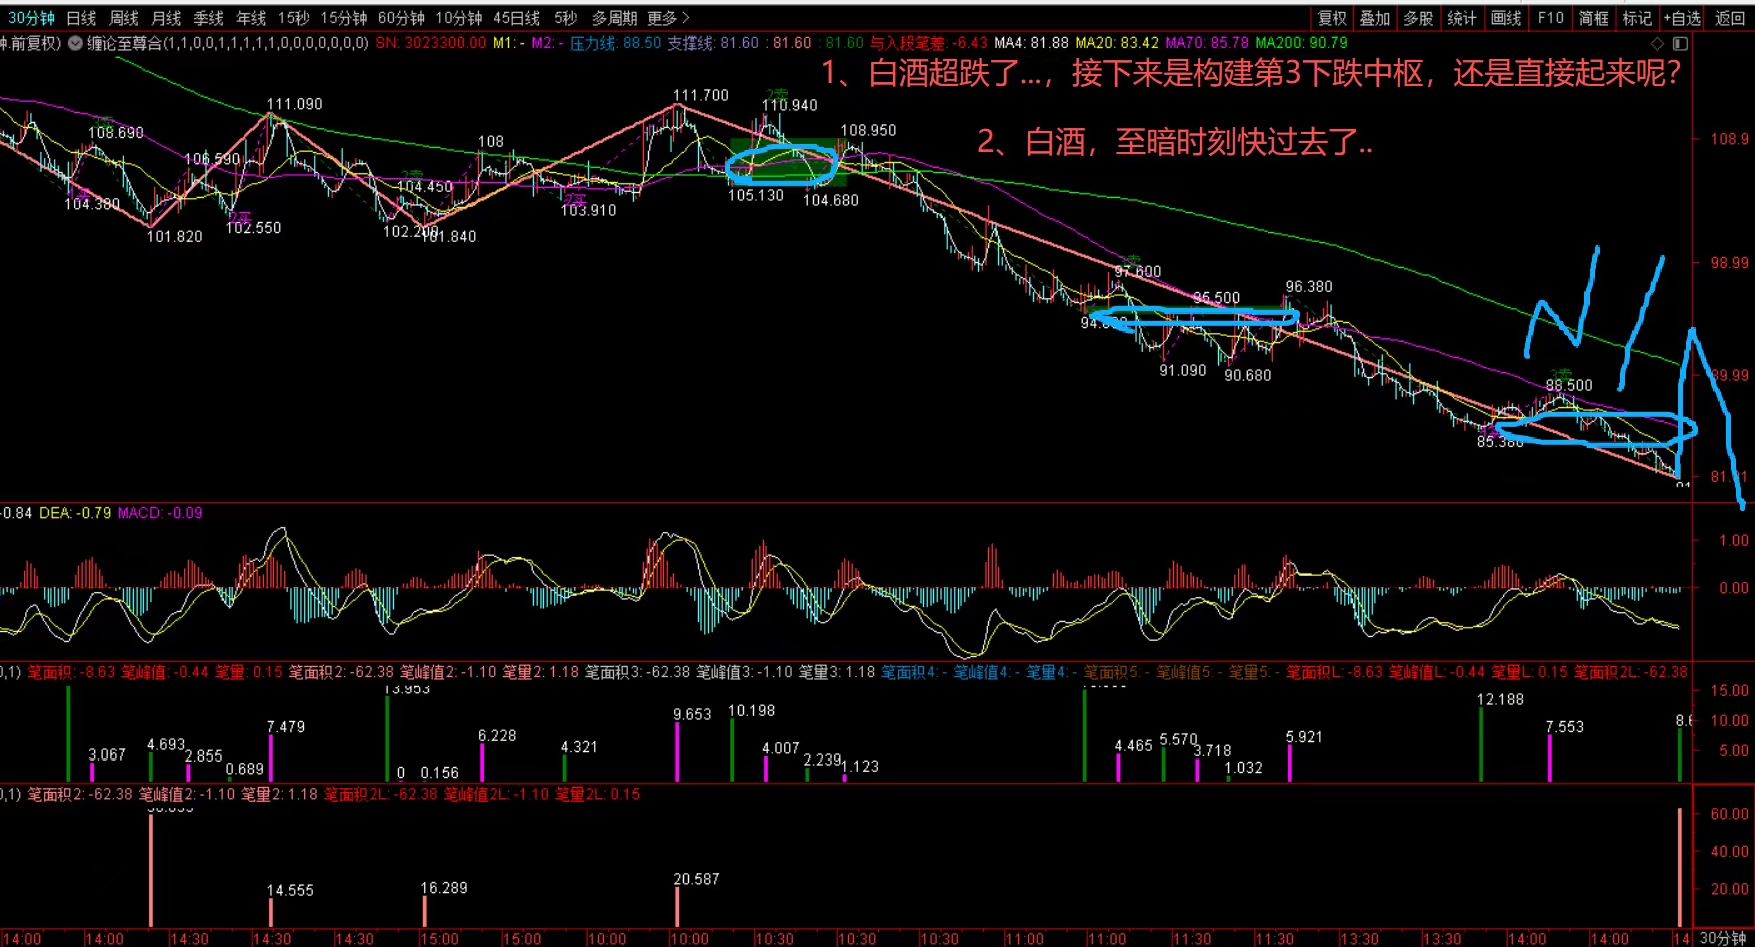Open the F10 company info
The image size is (1755, 947).
pyautogui.click(x=1551, y=18)
